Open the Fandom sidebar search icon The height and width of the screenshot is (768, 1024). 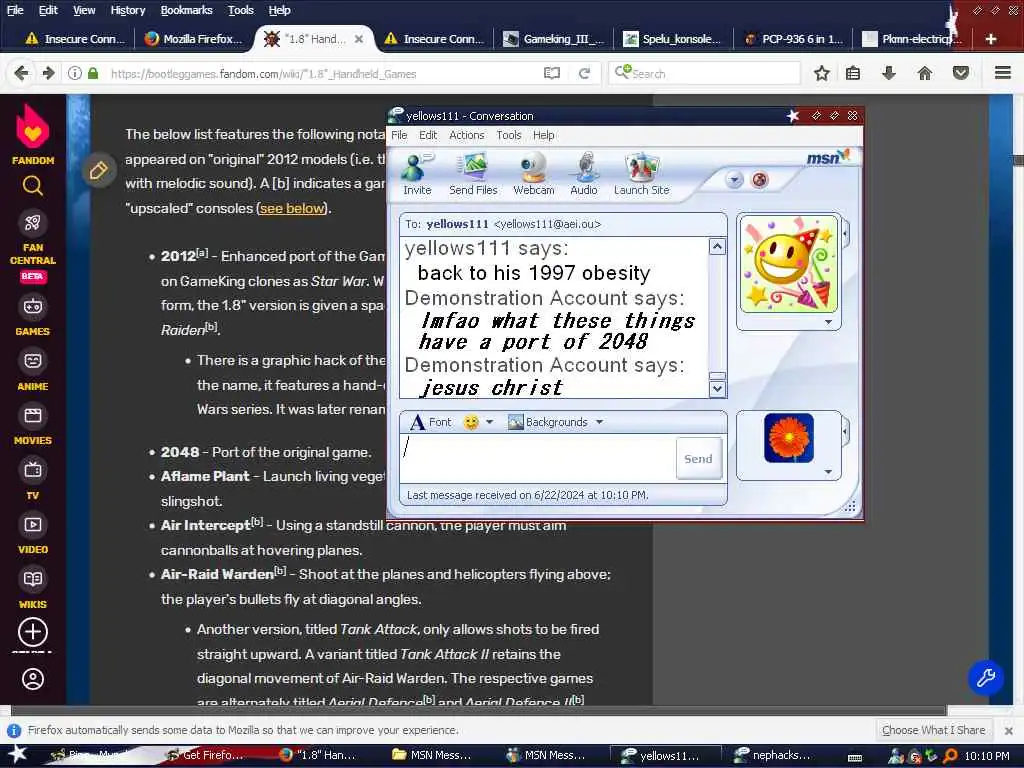33,186
